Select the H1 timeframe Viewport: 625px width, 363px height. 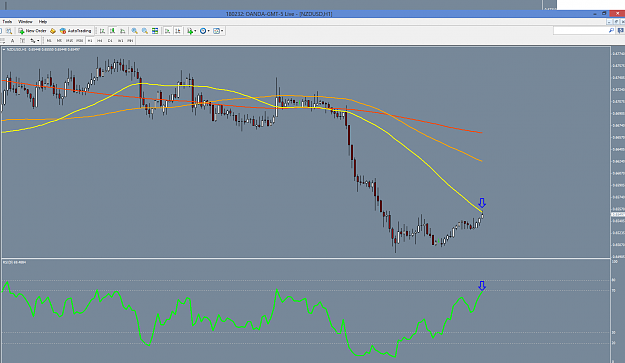tap(90, 40)
